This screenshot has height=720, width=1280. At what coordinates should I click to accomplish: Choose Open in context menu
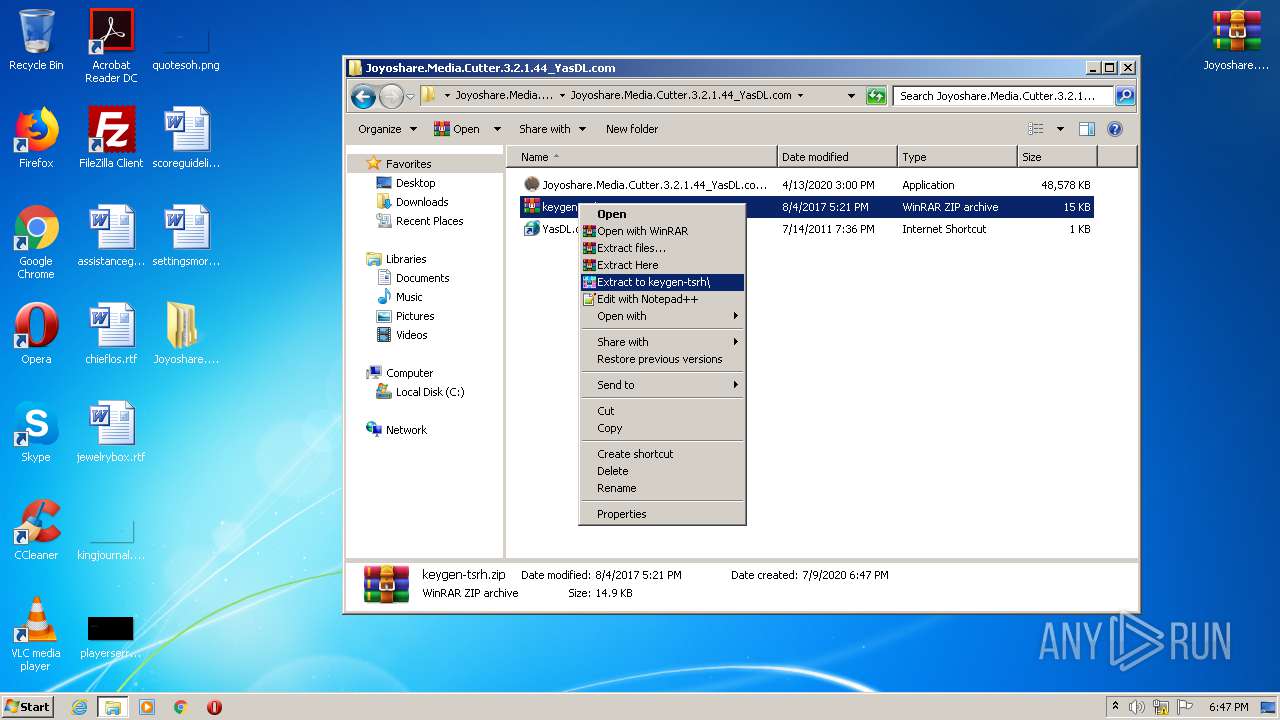point(662,214)
